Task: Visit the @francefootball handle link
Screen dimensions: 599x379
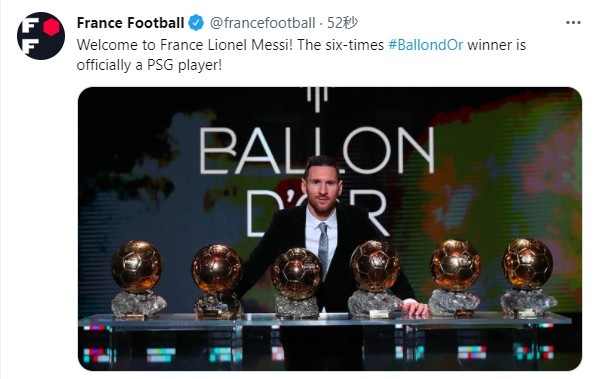Action: (262, 23)
